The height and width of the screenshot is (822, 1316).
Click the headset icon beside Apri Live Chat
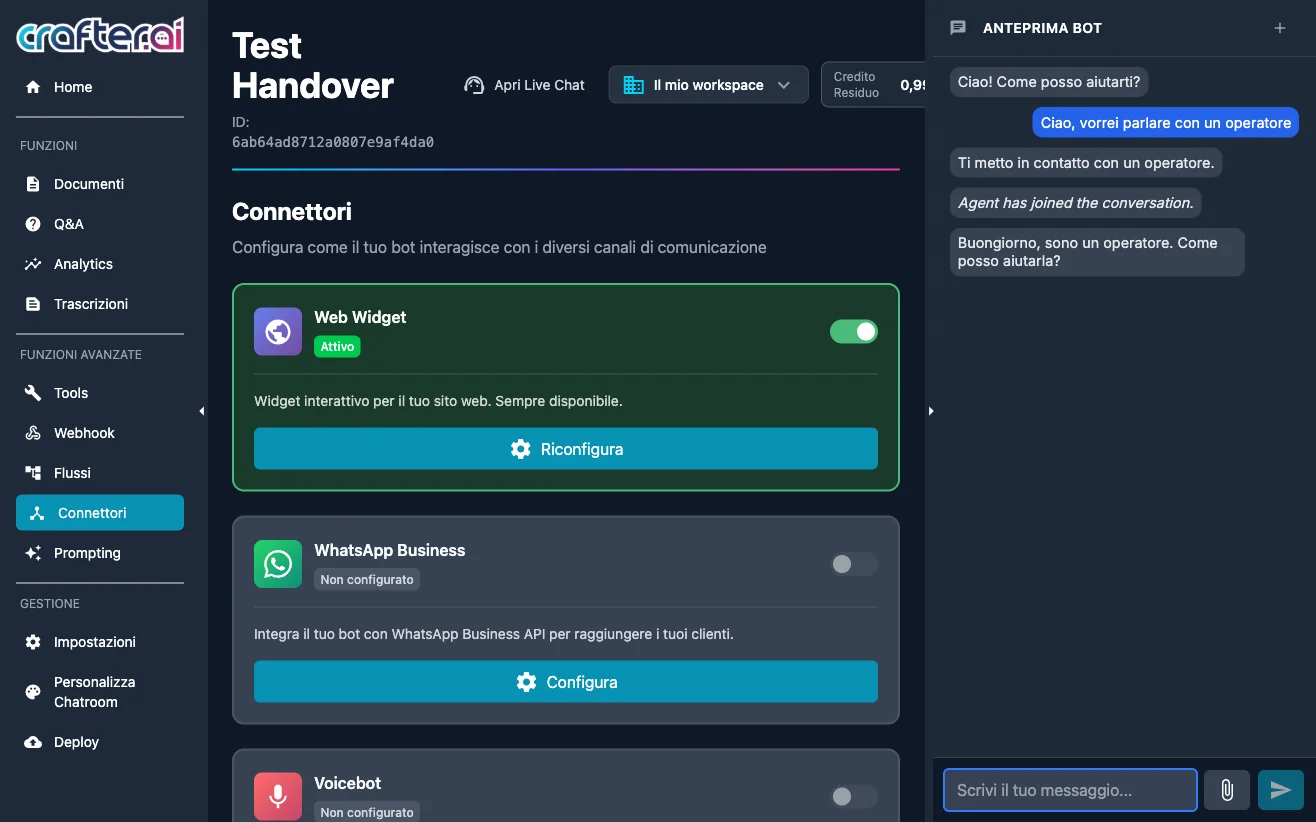pyautogui.click(x=474, y=85)
